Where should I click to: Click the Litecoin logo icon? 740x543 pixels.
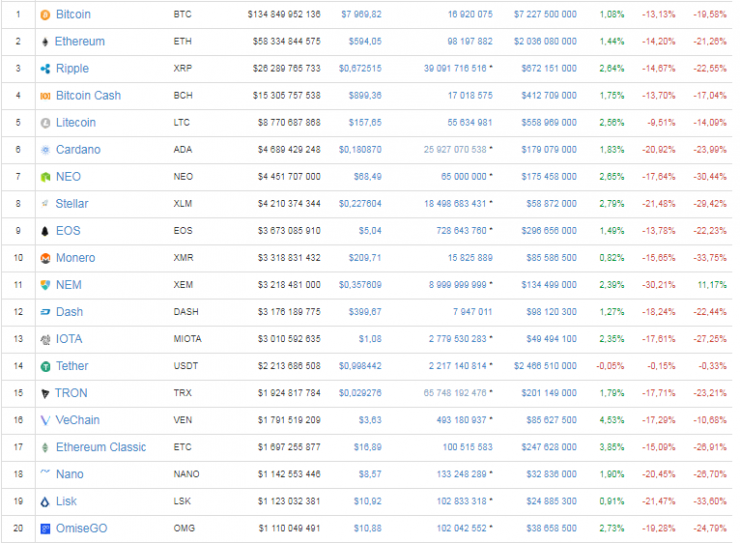45,123
